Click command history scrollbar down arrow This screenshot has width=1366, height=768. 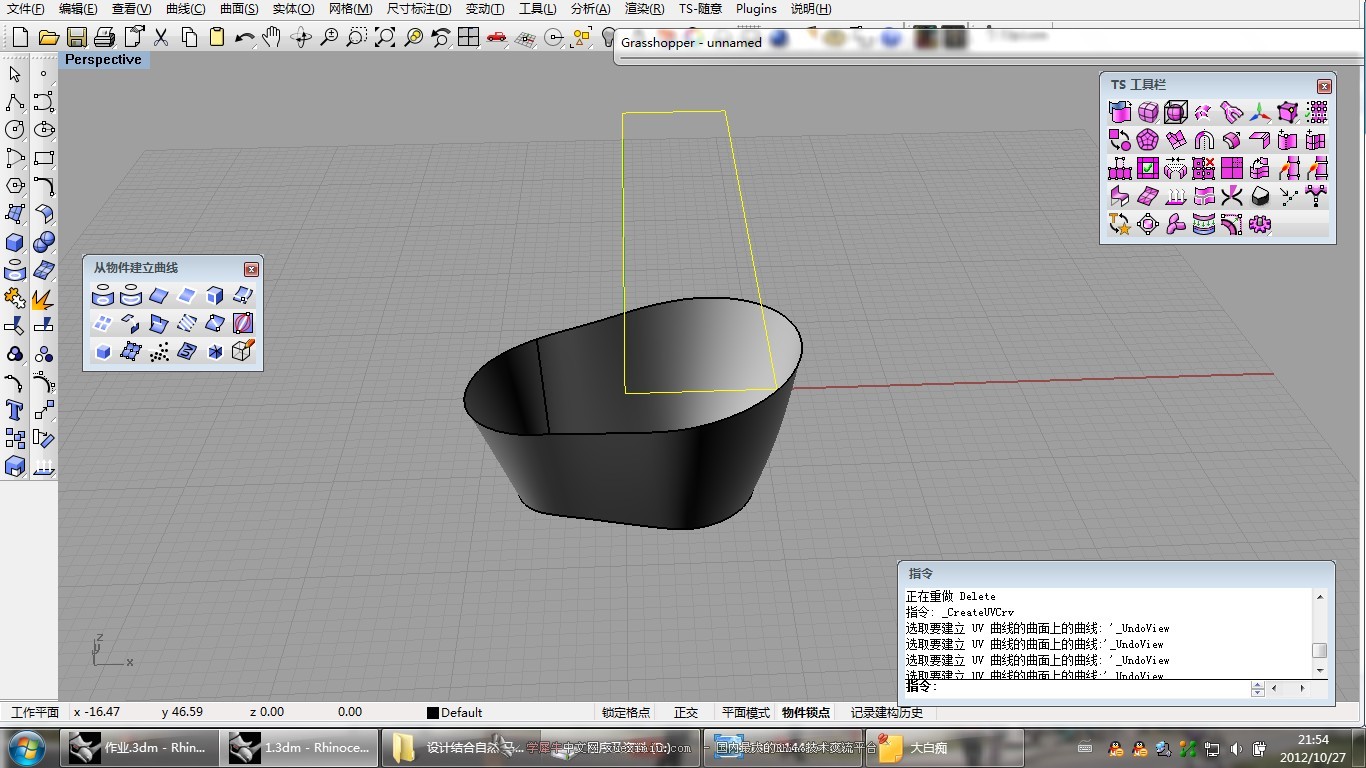(x=1320, y=669)
